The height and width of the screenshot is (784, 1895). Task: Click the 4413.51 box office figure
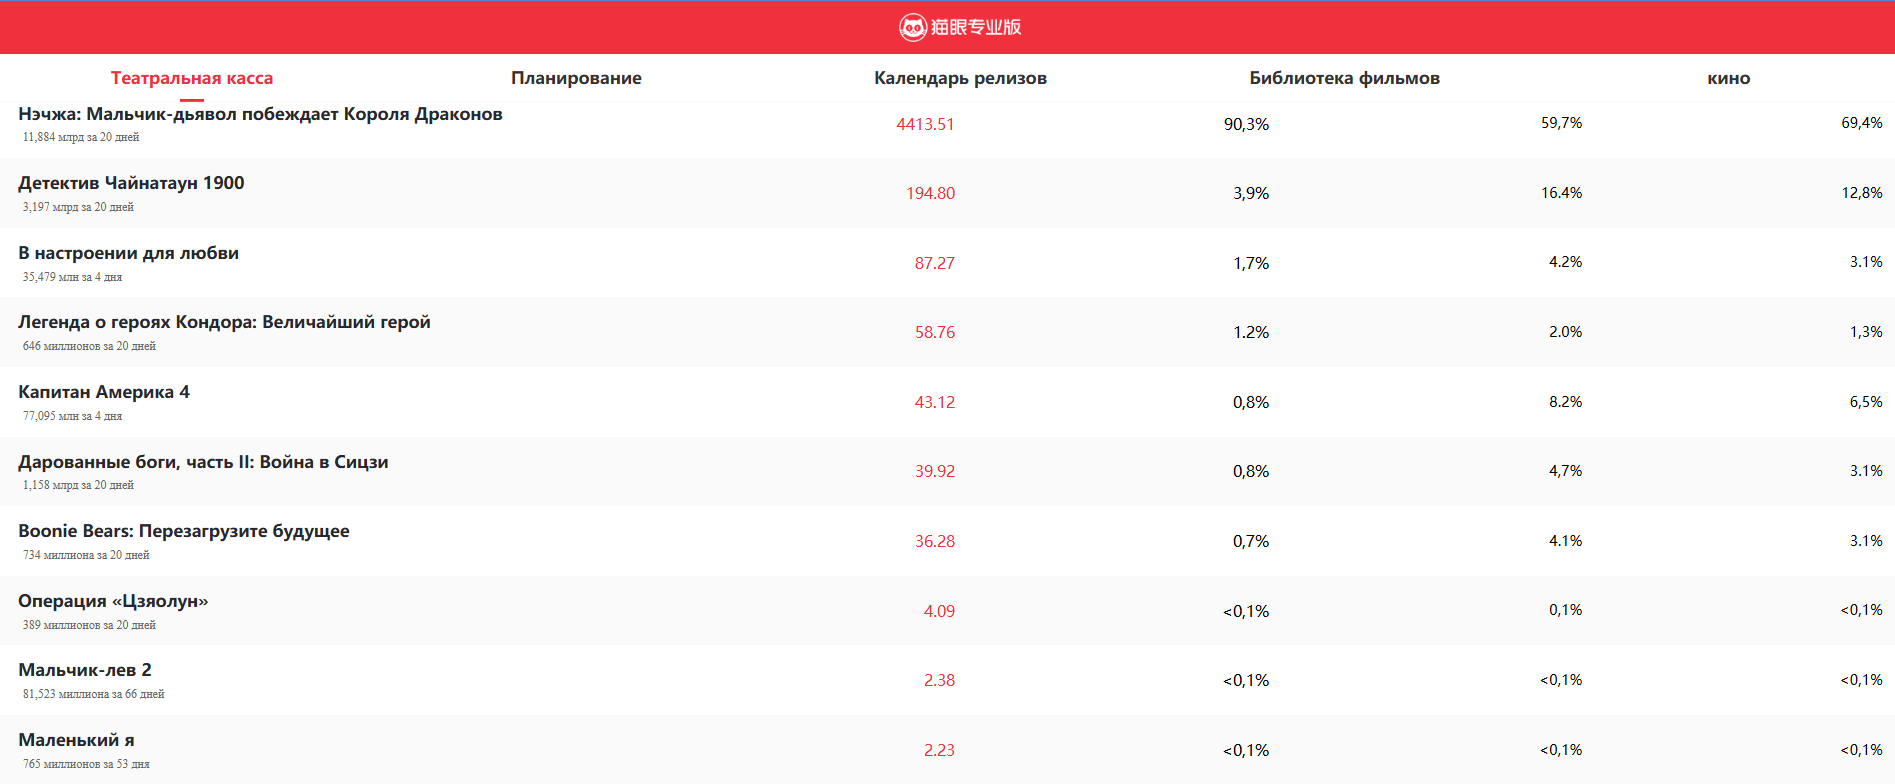pyautogui.click(x=925, y=124)
